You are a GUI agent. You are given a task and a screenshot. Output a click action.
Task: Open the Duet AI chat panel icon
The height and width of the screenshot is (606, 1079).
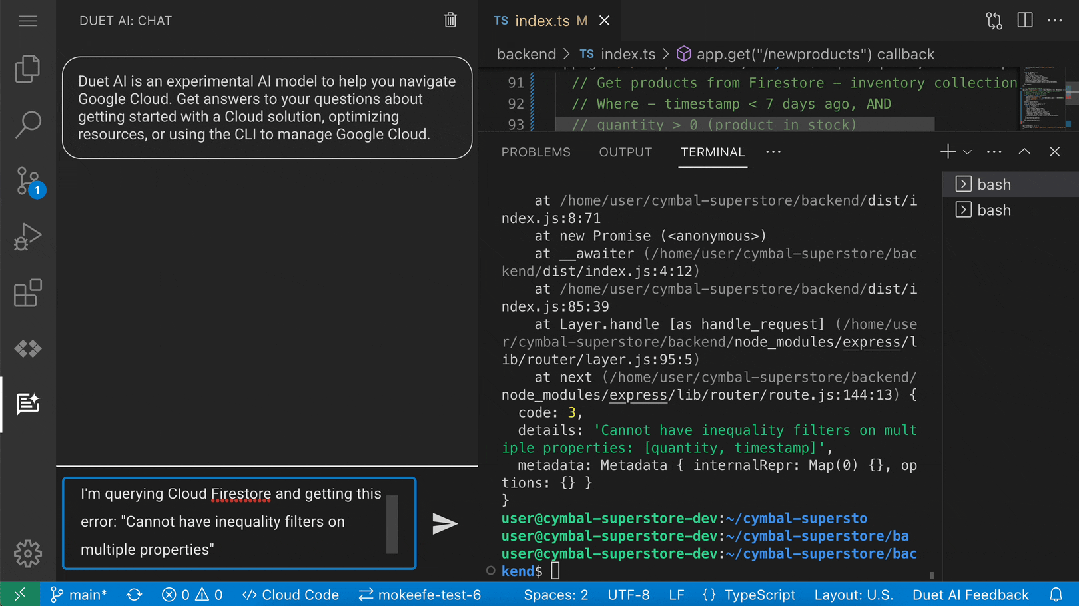pos(28,404)
